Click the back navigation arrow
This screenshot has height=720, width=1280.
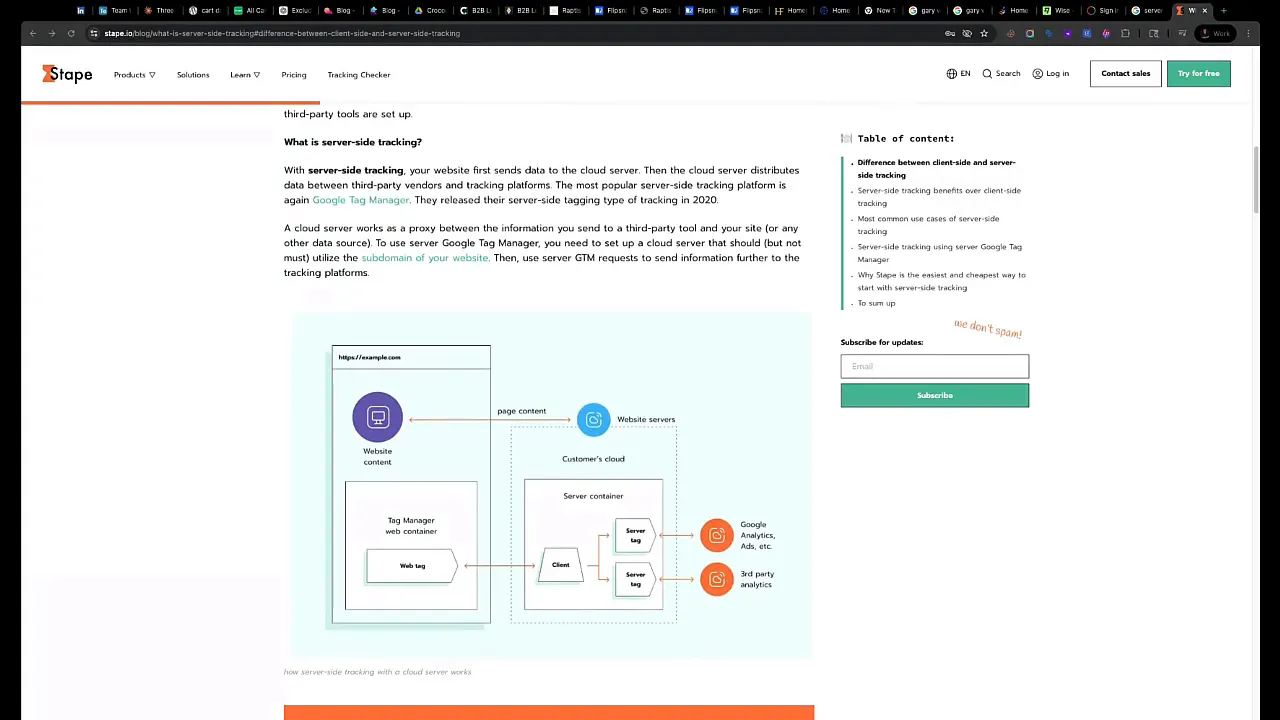[x=32, y=33]
